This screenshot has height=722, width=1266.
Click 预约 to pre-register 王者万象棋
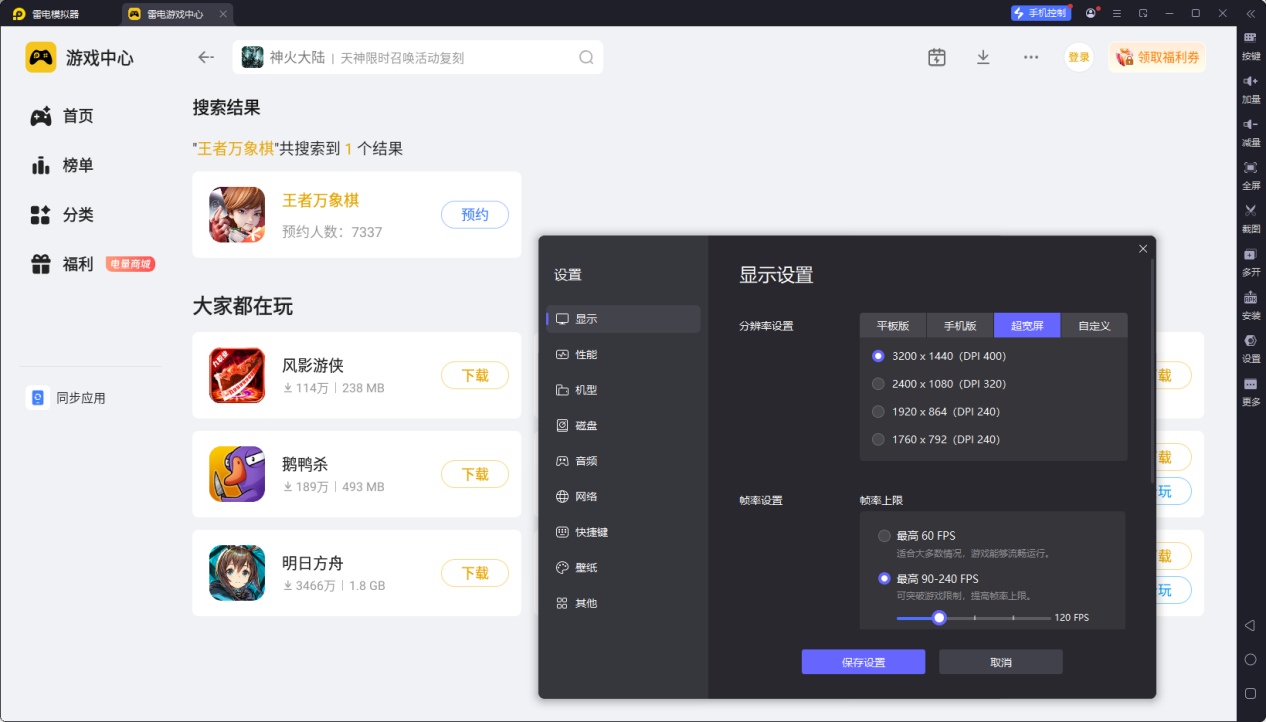[475, 214]
